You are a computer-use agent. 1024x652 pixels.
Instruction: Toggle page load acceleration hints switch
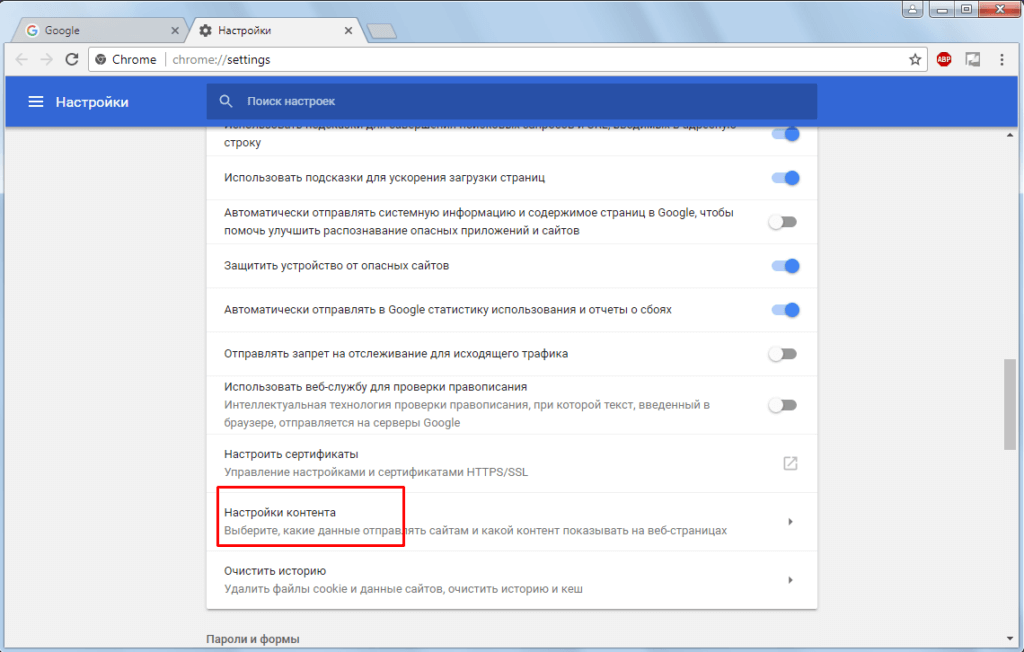786,178
